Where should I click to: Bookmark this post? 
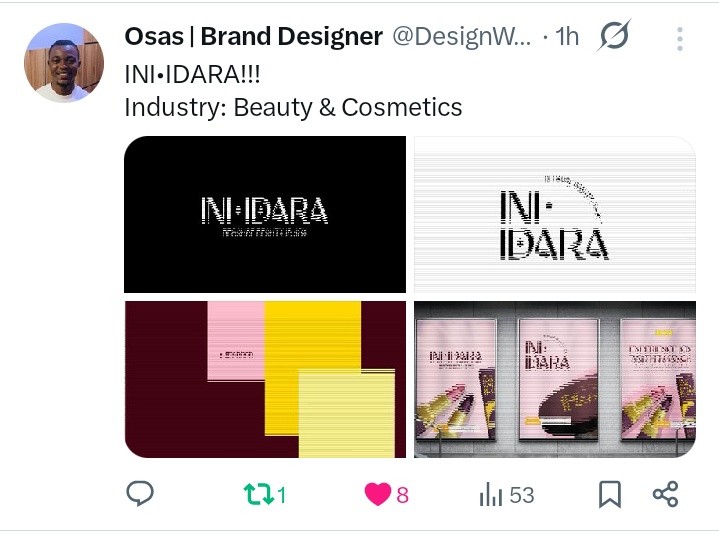click(610, 495)
